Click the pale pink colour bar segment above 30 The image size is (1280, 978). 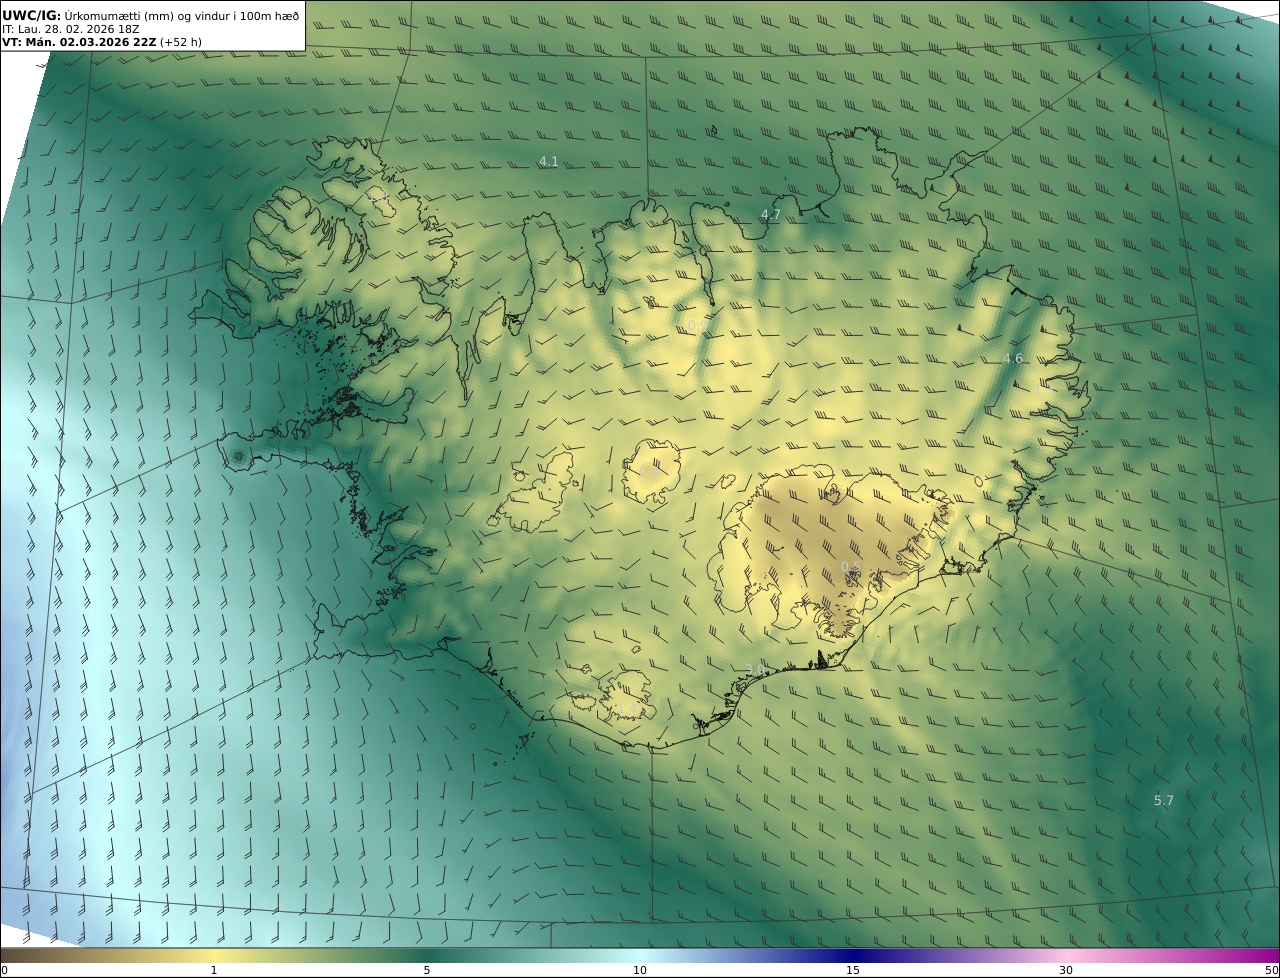(1066, 955)
